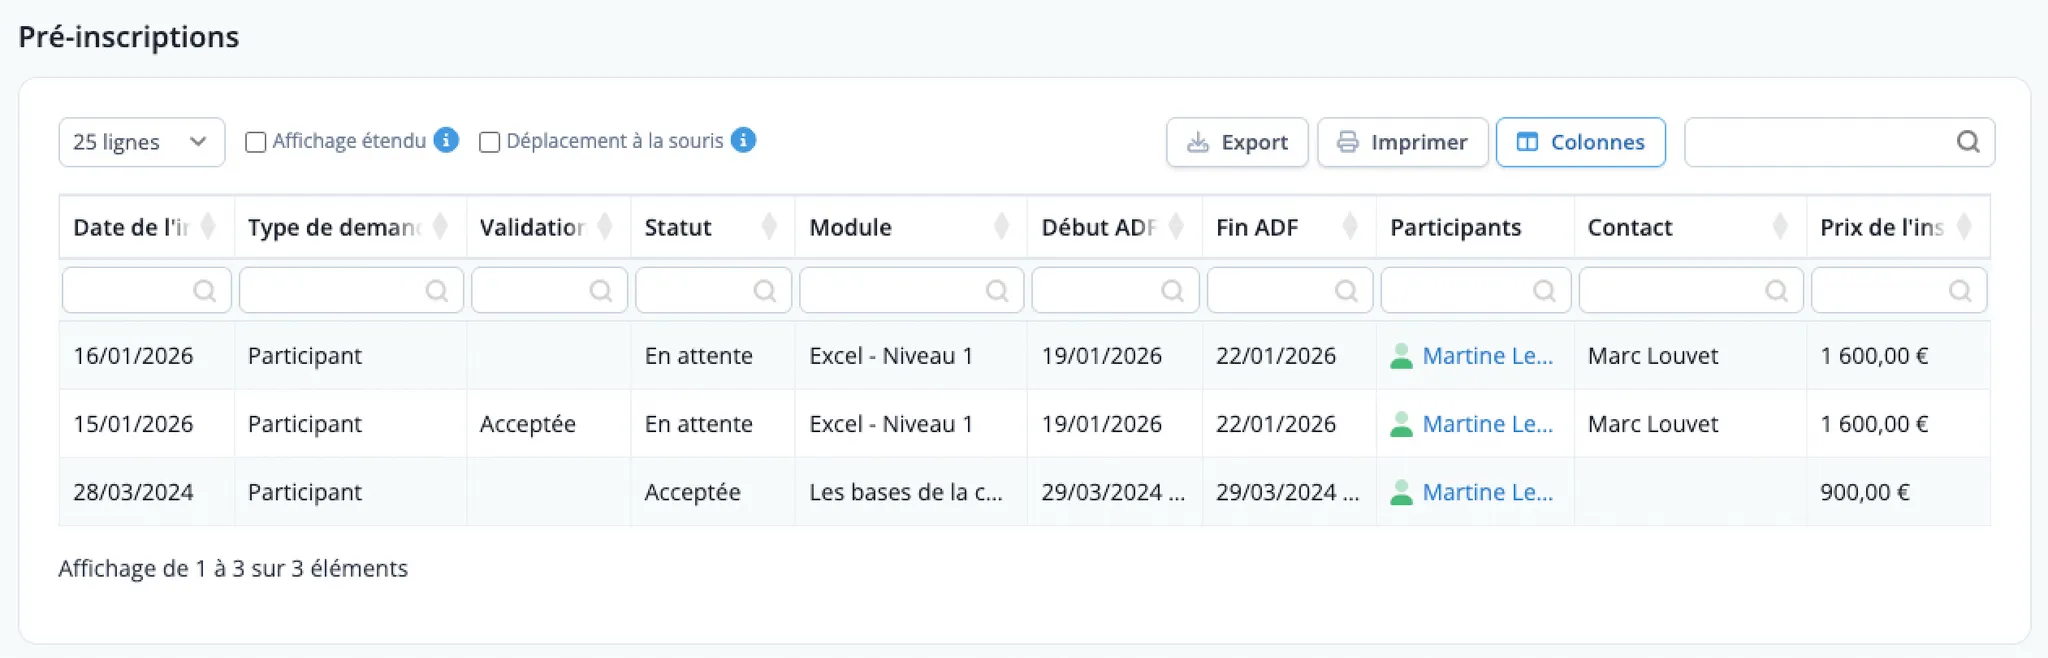Viewport: 2048px width, 658px height.
Task: Click Affichage de 1 à 3 sur 3 éléments
Action: (x=233, y=569)
